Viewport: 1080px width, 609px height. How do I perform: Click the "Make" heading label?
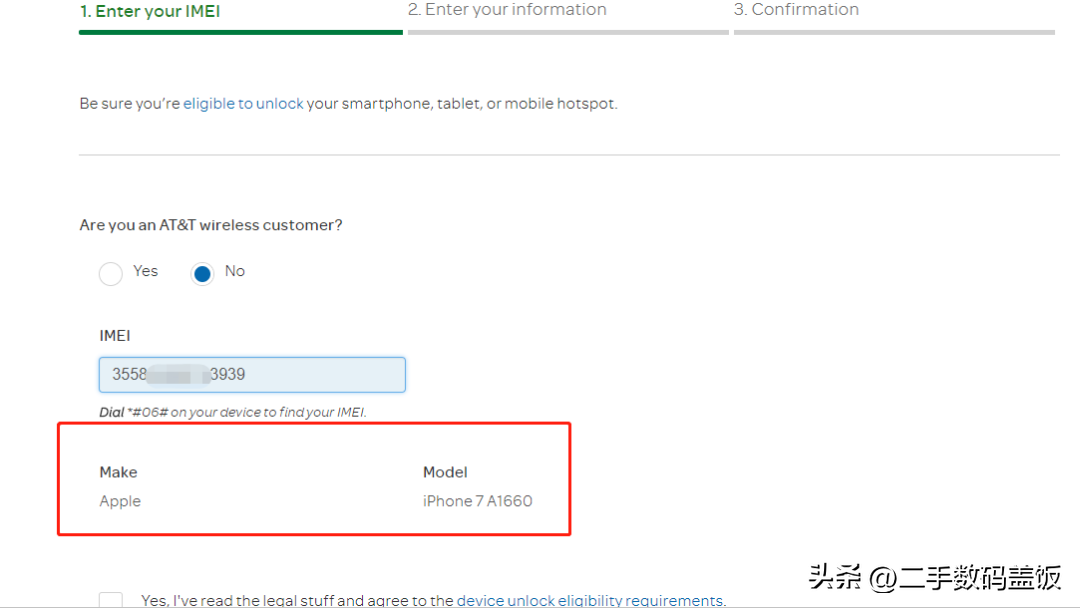118,472
